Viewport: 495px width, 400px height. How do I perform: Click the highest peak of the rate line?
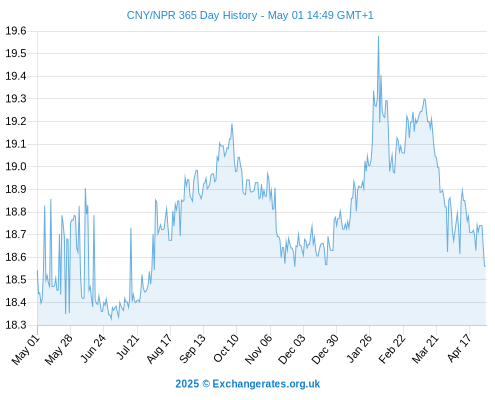pyautogui.click(x=378, y=37)
